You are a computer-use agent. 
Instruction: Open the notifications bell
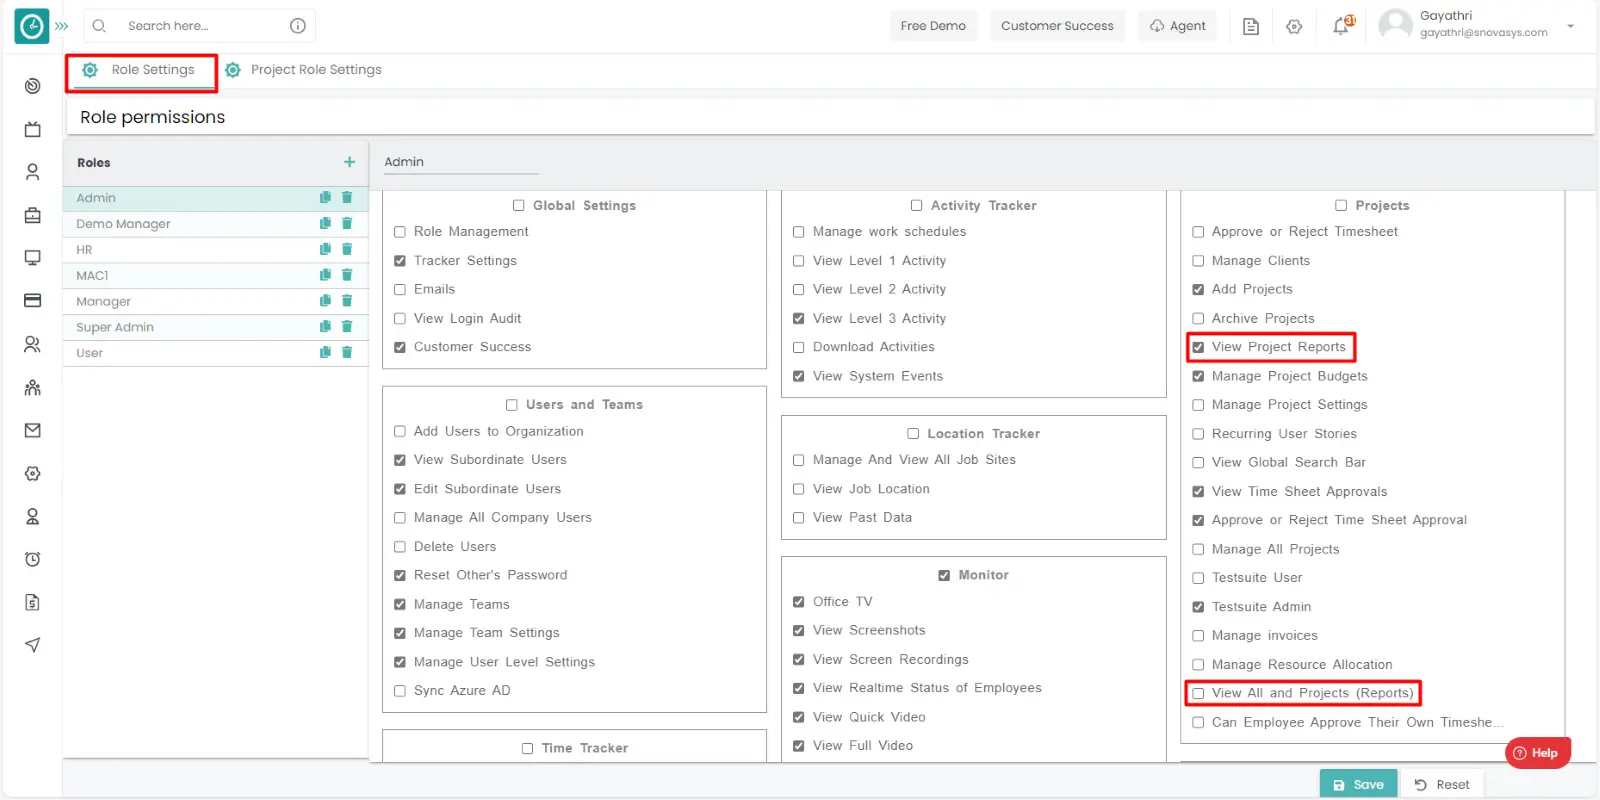pyautogui.click(x=1342, y=26)
